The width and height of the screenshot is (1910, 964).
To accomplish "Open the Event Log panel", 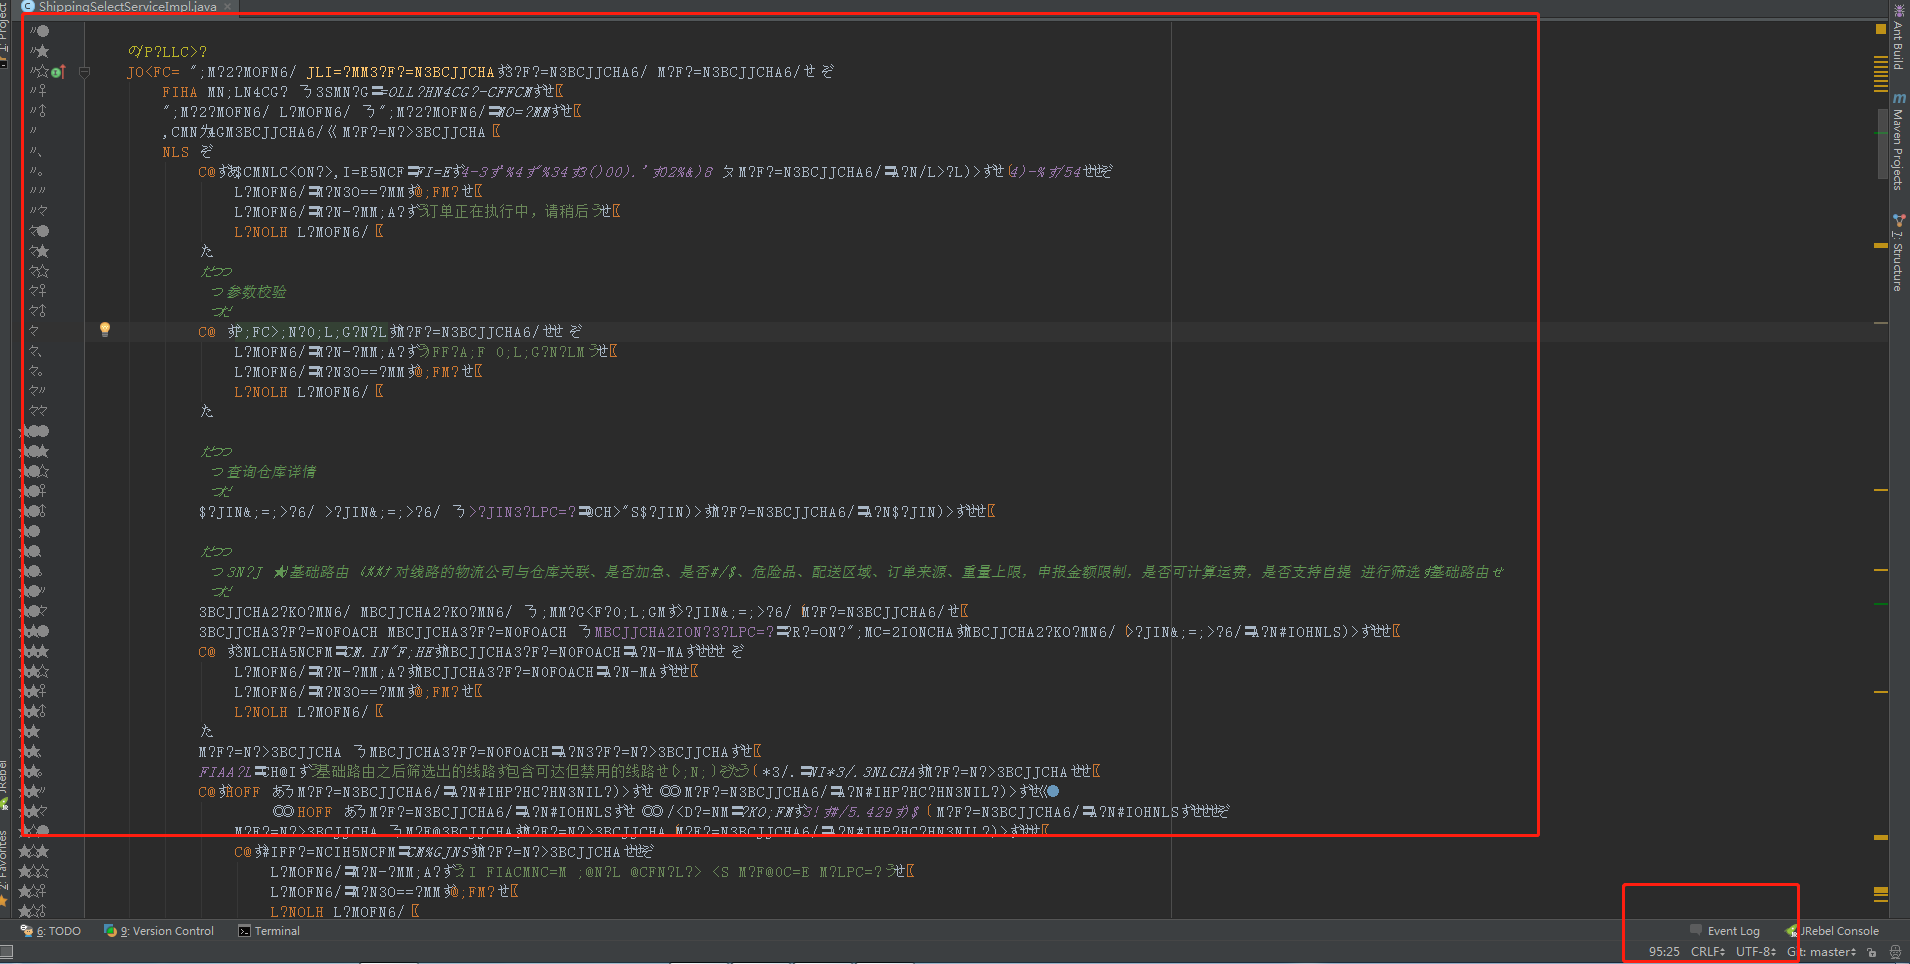I will (x=1725, y=931).
